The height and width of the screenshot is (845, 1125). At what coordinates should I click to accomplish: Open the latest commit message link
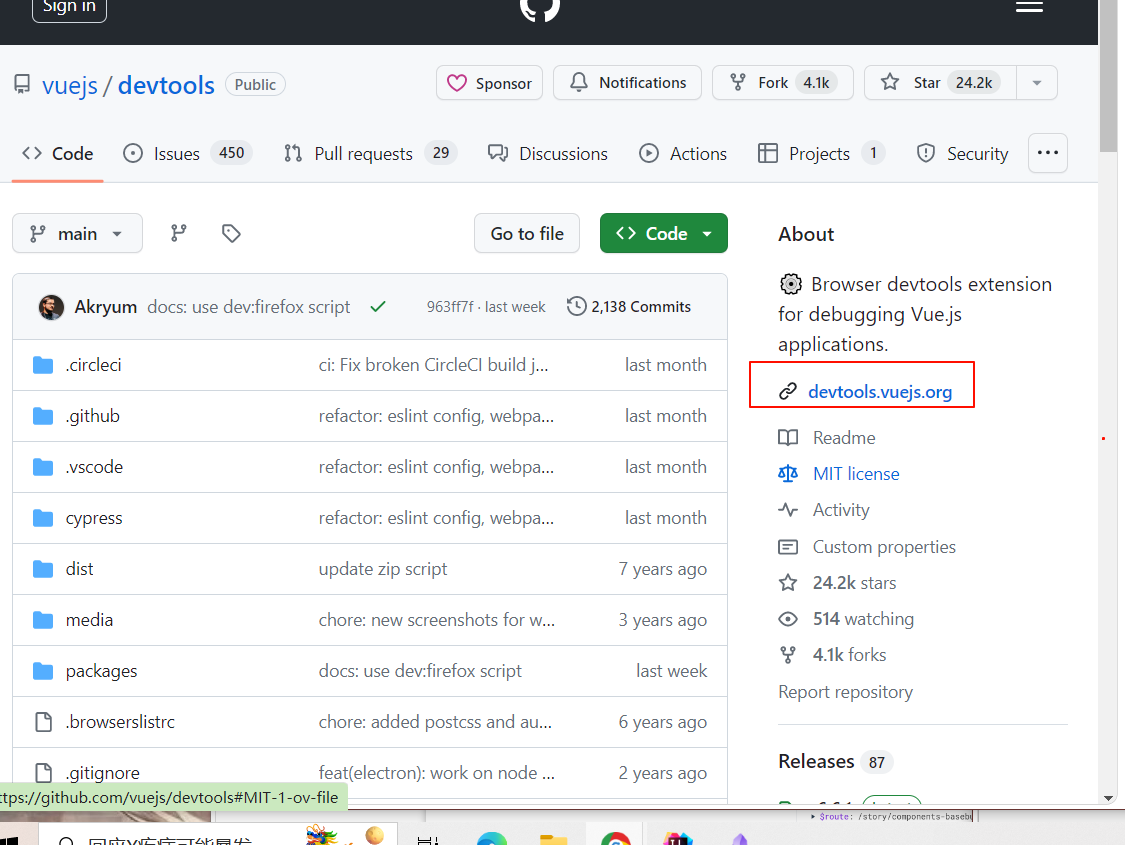click(x=248, y=307)
